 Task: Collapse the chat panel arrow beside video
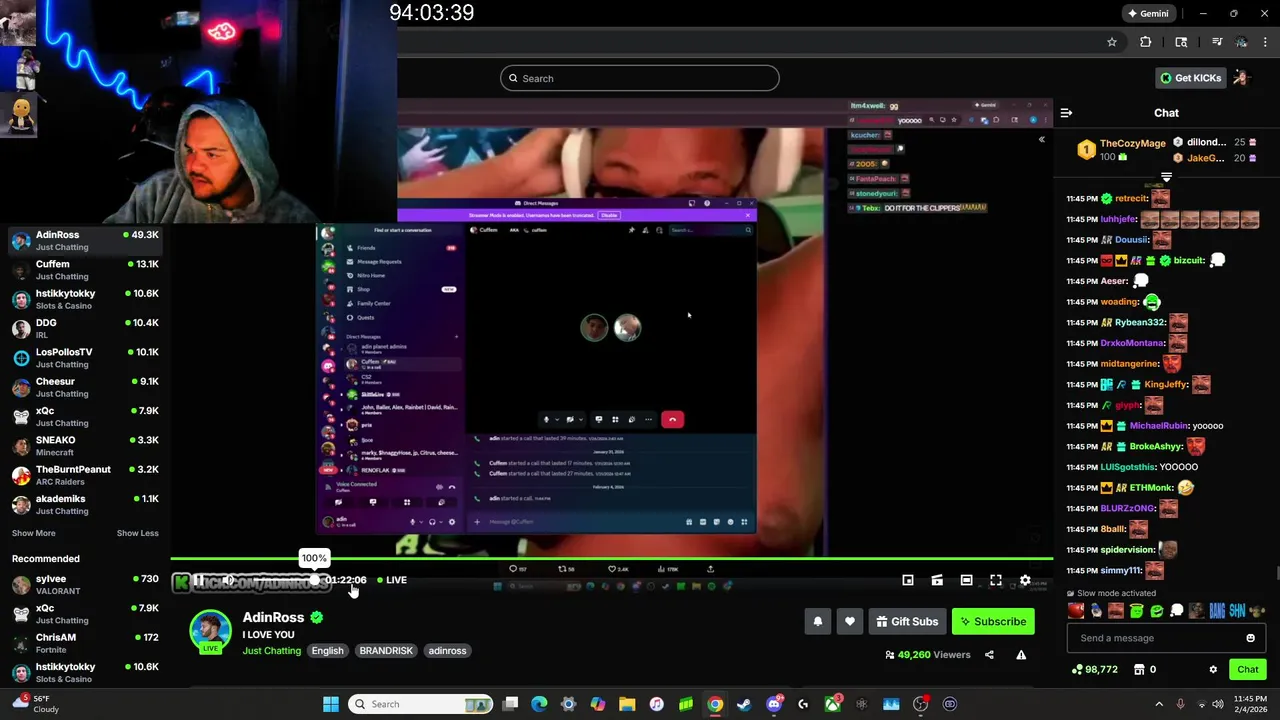(1041, 139)
